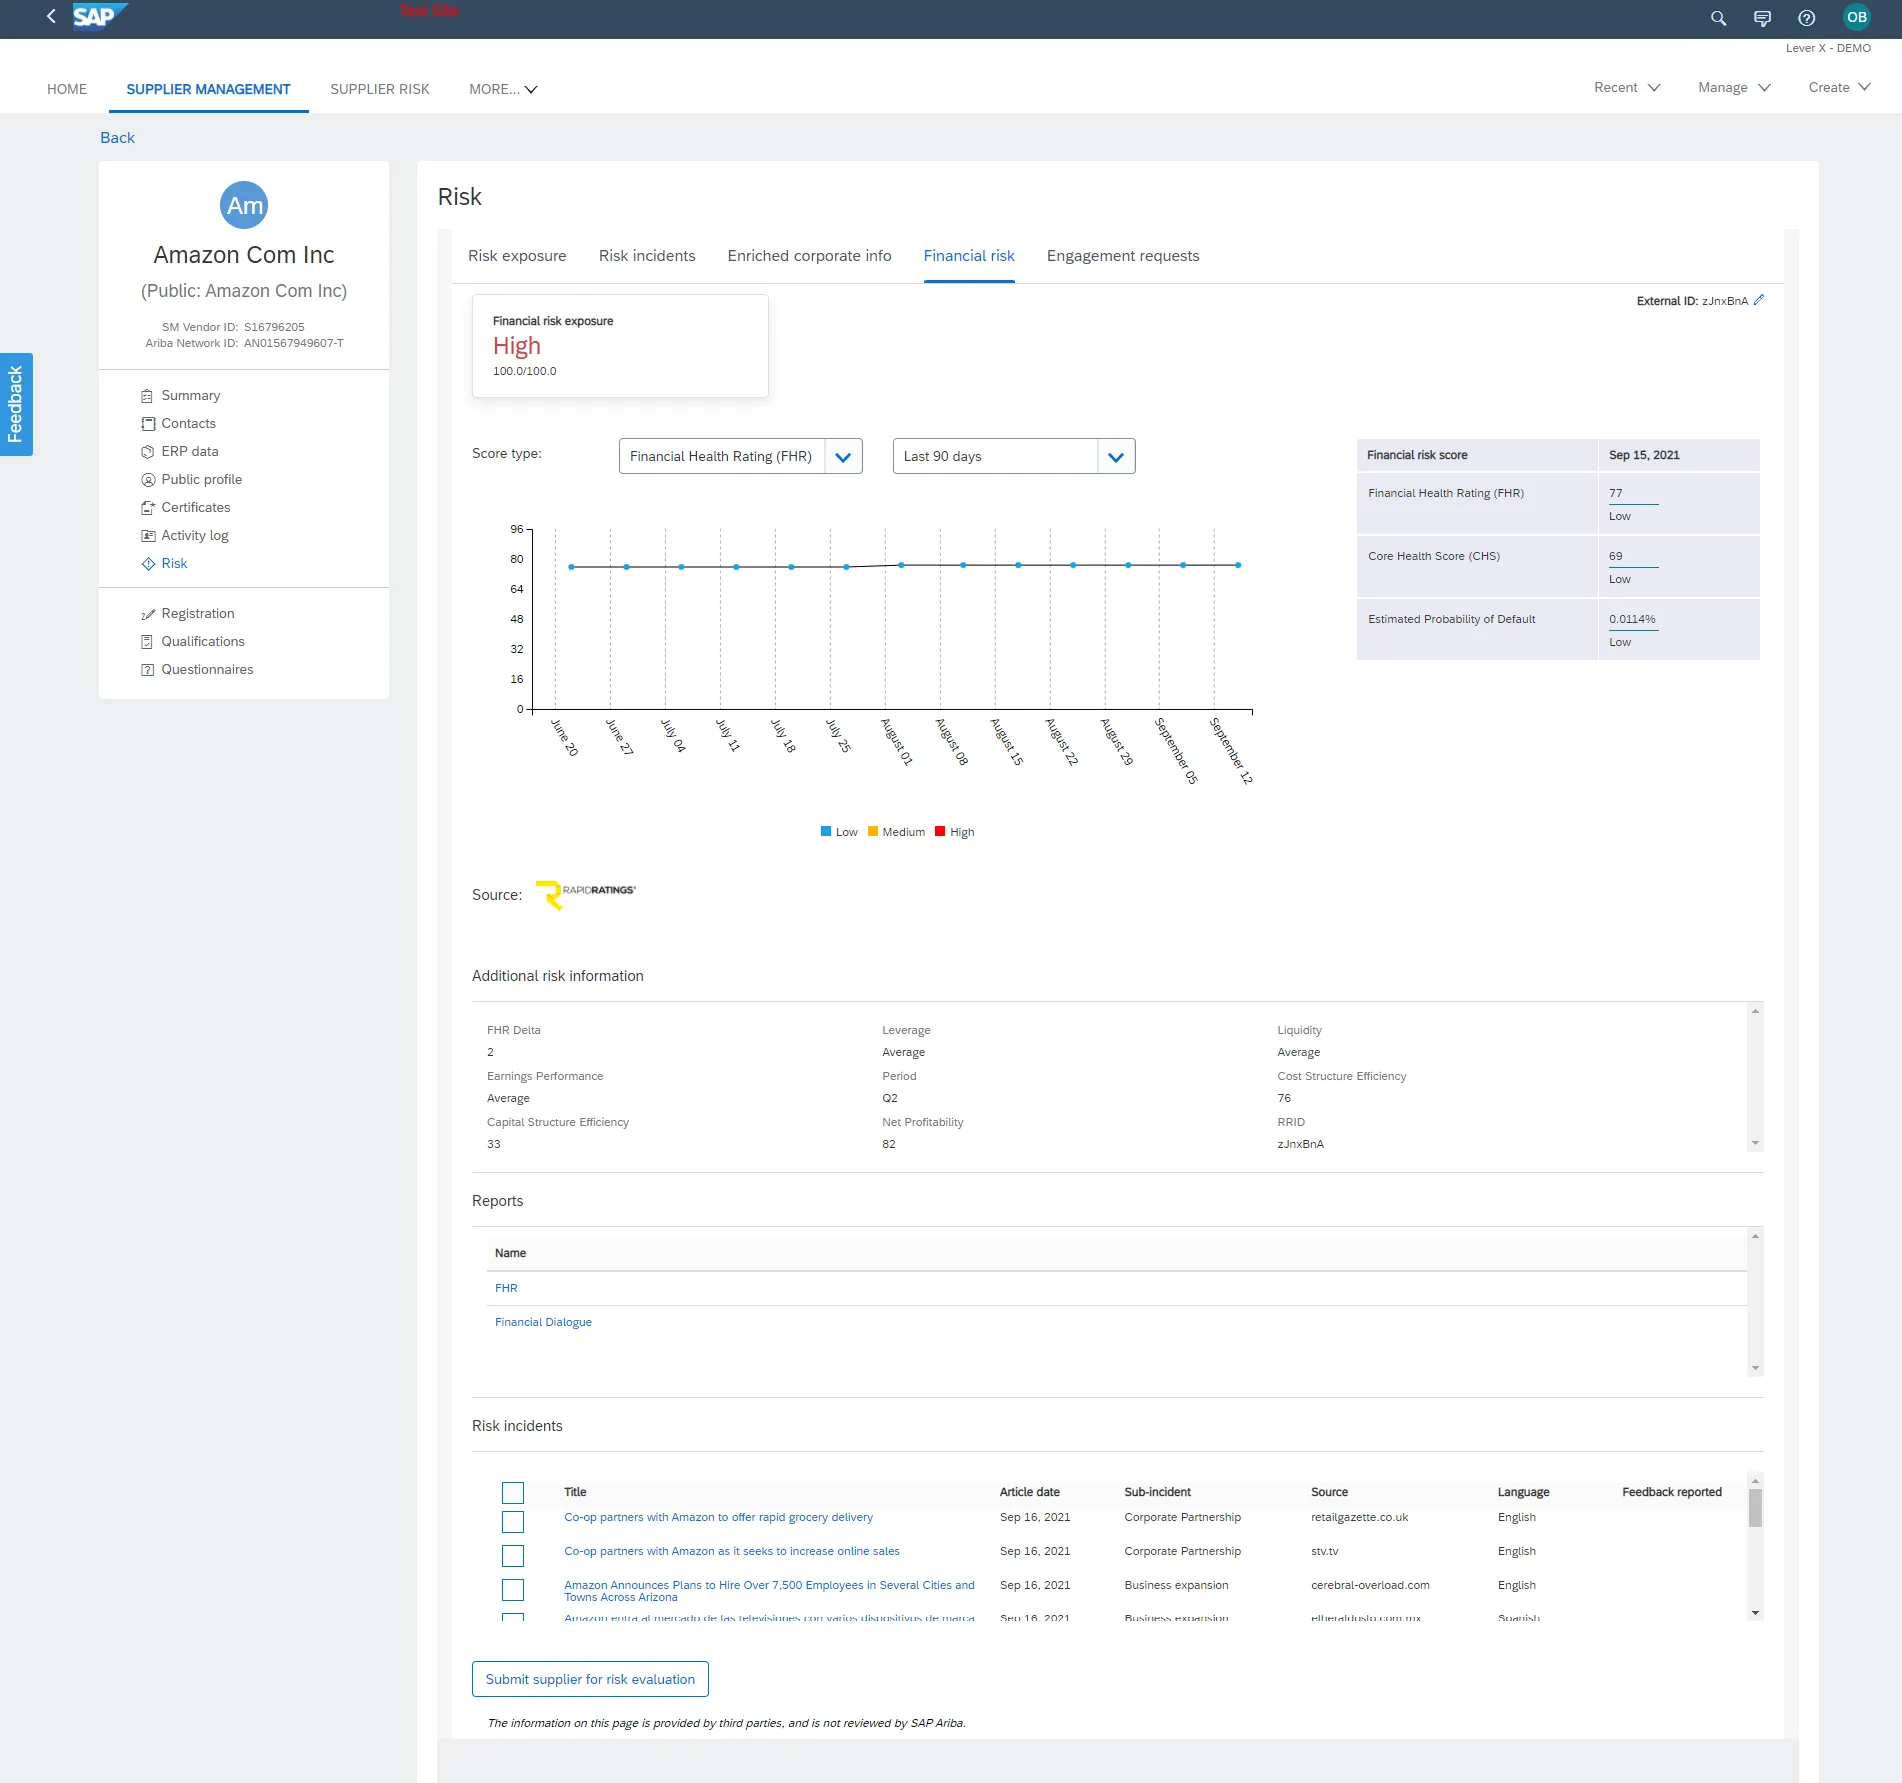Expand the Recent menu
The height and width of the screenshot is (1783, 1902).
click(x=1627, y=88)
